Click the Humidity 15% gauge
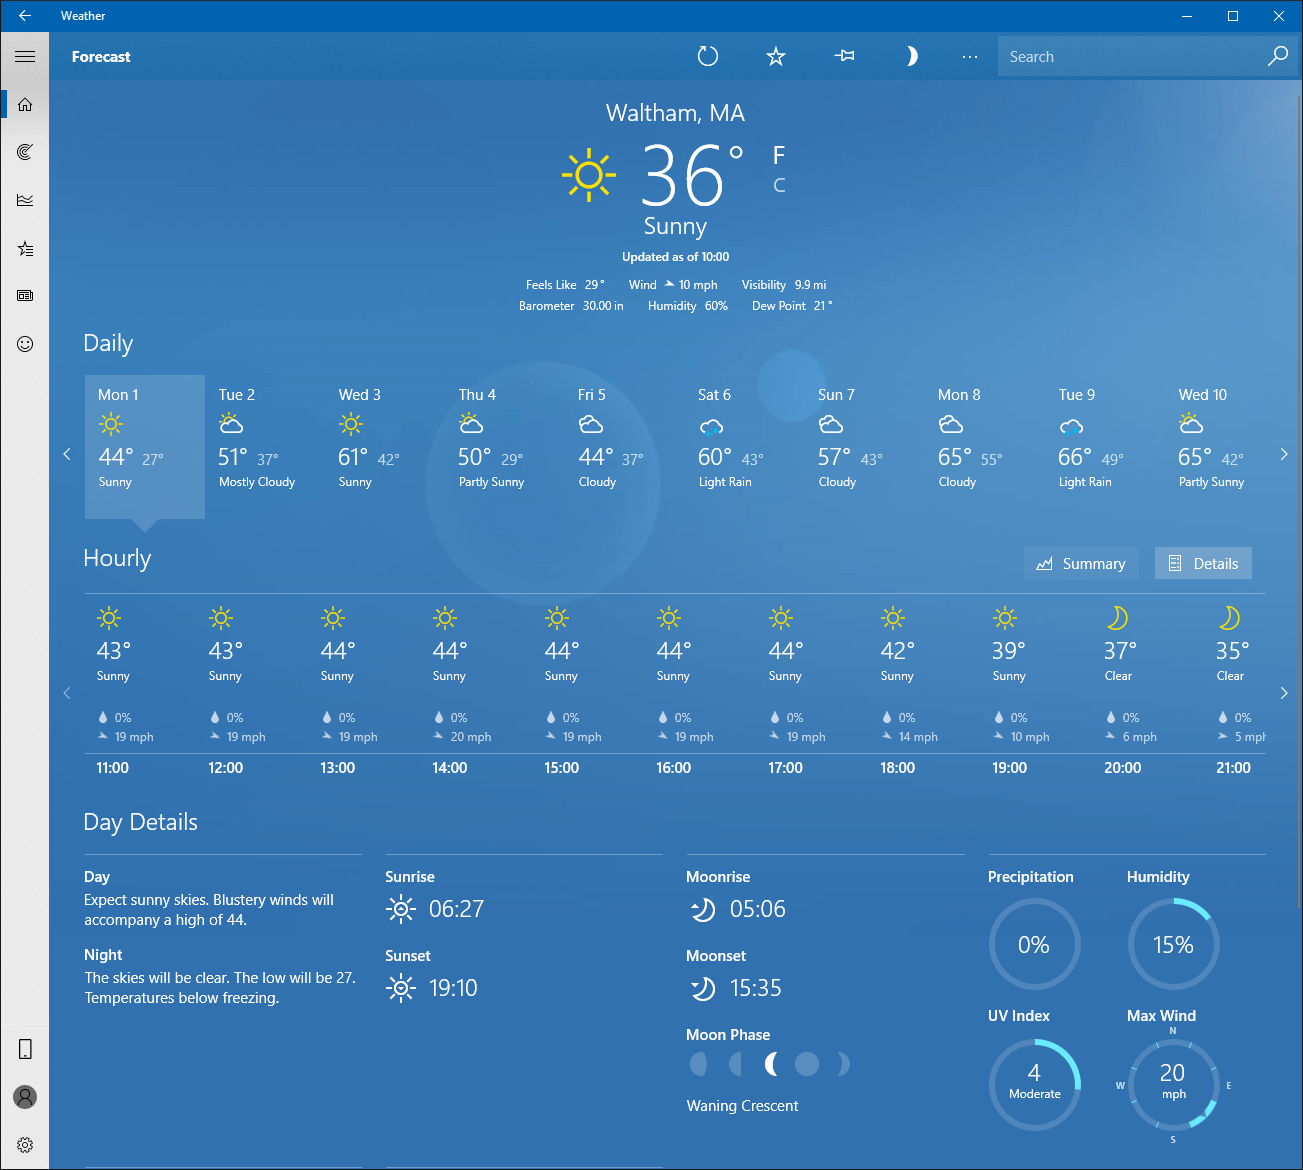The width and height of the screenshot is (1303, 1170). click(1173, 944)
